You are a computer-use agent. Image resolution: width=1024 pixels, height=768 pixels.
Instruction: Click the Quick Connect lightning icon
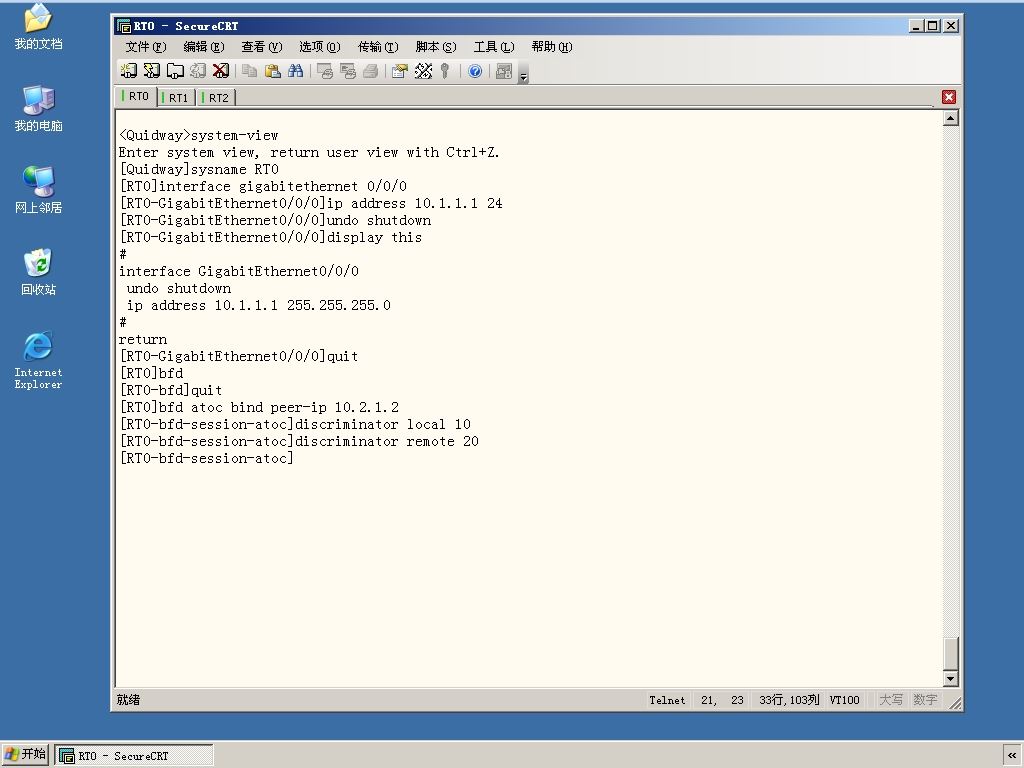(152, 71)
